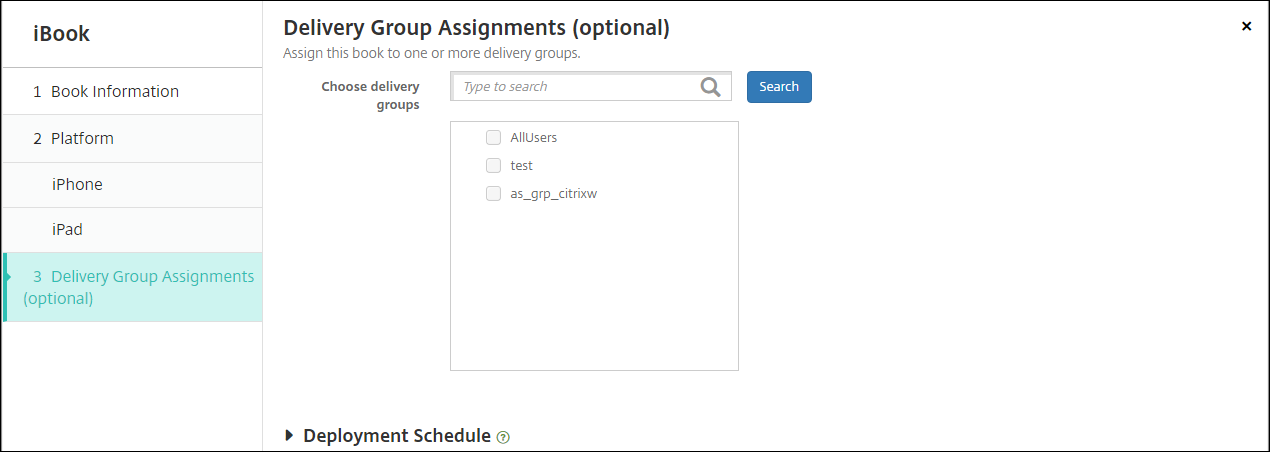
Task: Click the Deployment Schedule help icon
Action: (503, 437)
